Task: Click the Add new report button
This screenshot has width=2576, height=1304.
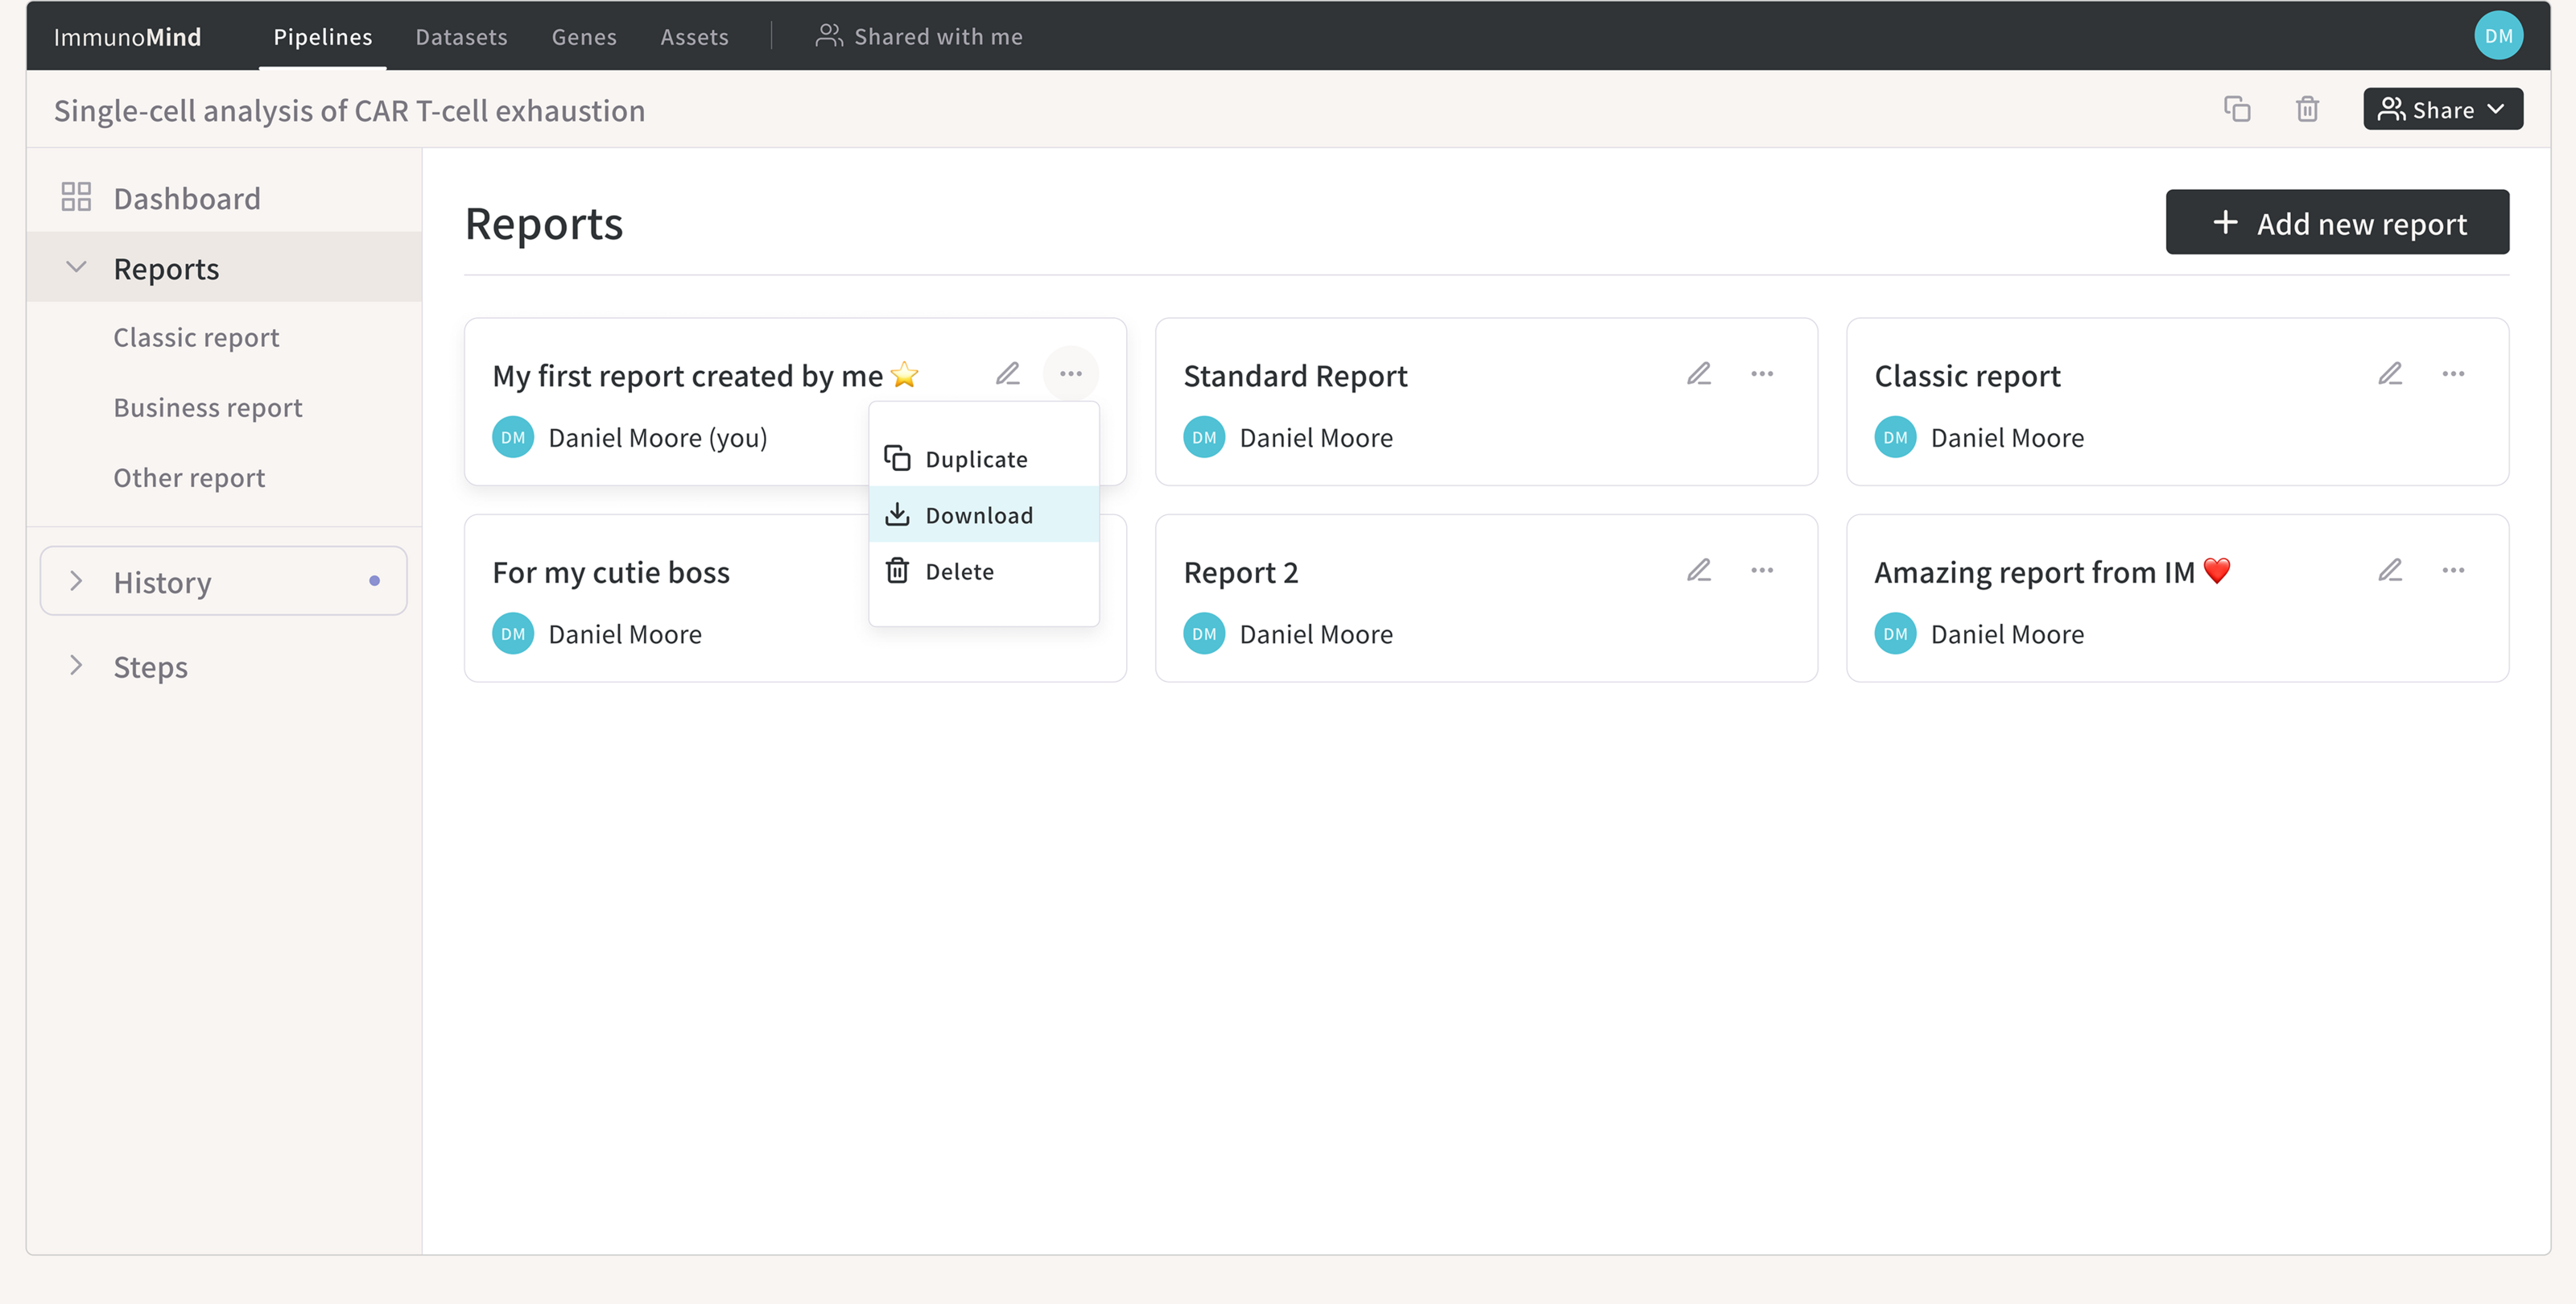Action: pos(2336,223)
